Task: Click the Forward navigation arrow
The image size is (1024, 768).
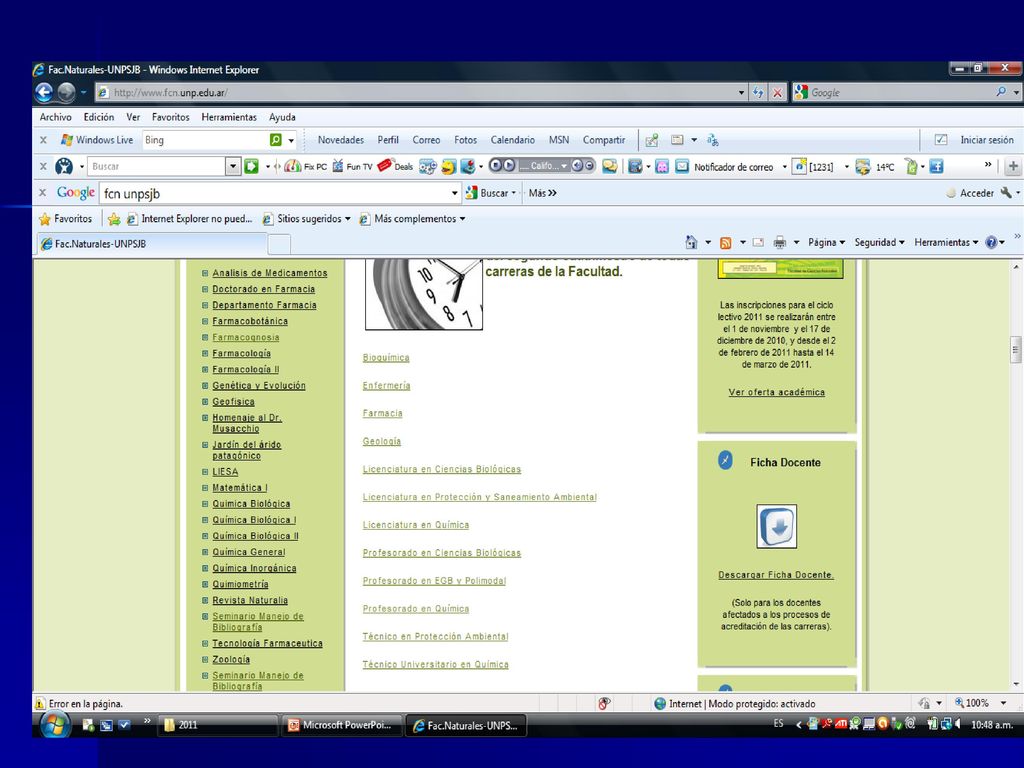Action: tap(66, 93)
